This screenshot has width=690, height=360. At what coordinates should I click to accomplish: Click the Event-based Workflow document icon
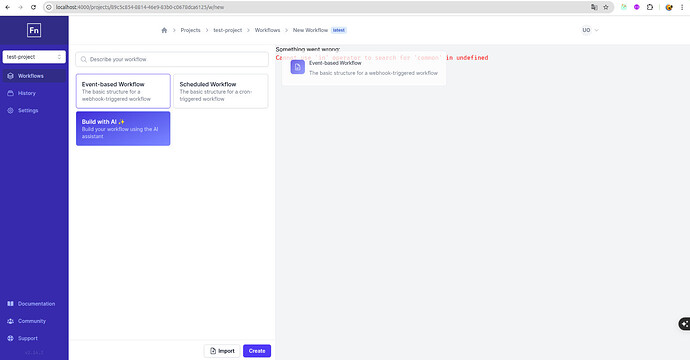[297, 67]
